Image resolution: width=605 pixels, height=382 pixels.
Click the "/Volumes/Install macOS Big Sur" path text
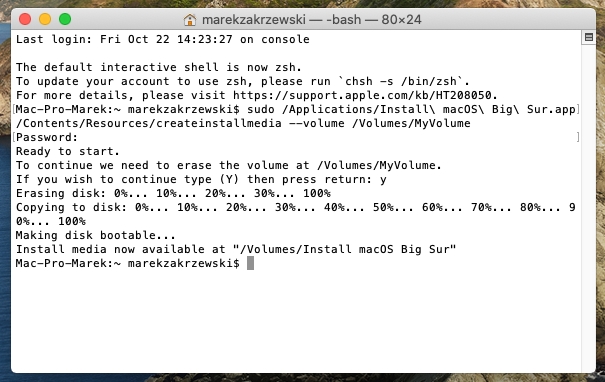345,249
